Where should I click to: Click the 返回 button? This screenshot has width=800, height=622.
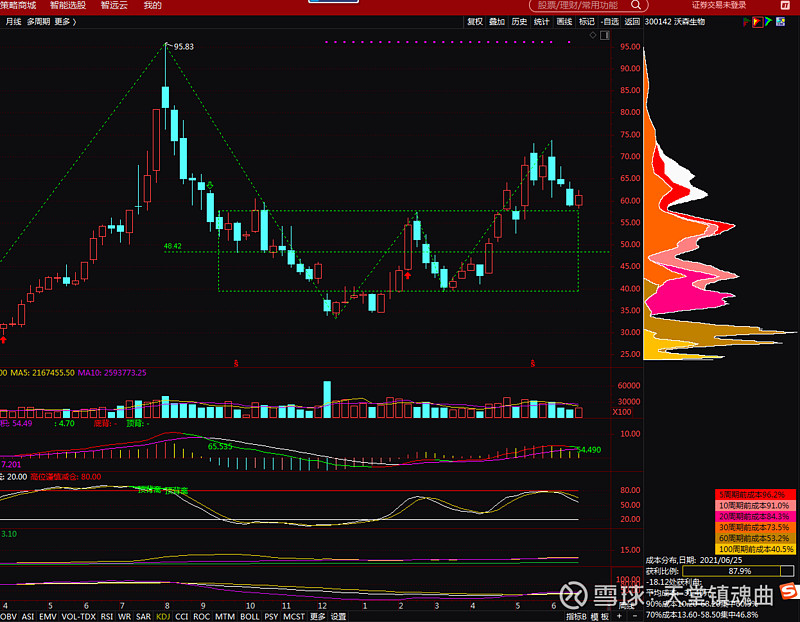tap(632, 21)
